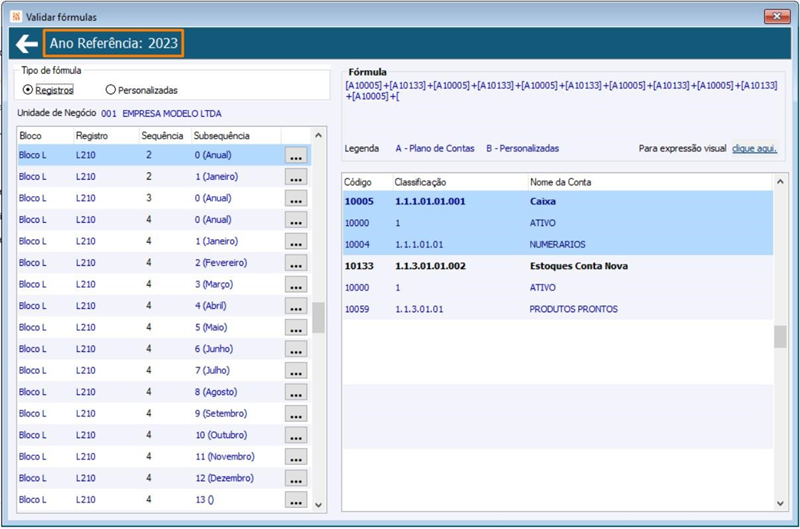Click scroll down arrow of accounts list

point(780,503)
